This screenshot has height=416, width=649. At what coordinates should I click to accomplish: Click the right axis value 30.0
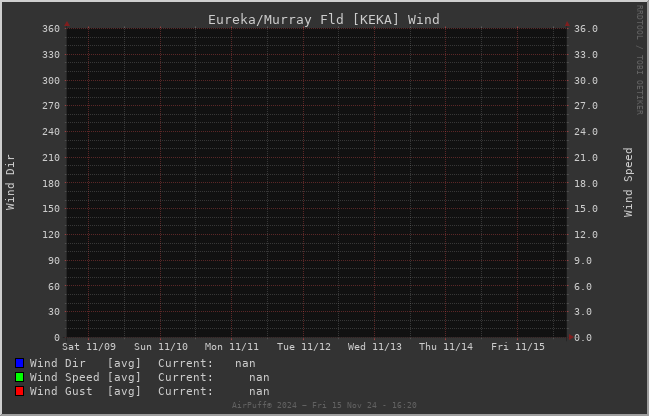click(586, 81)
